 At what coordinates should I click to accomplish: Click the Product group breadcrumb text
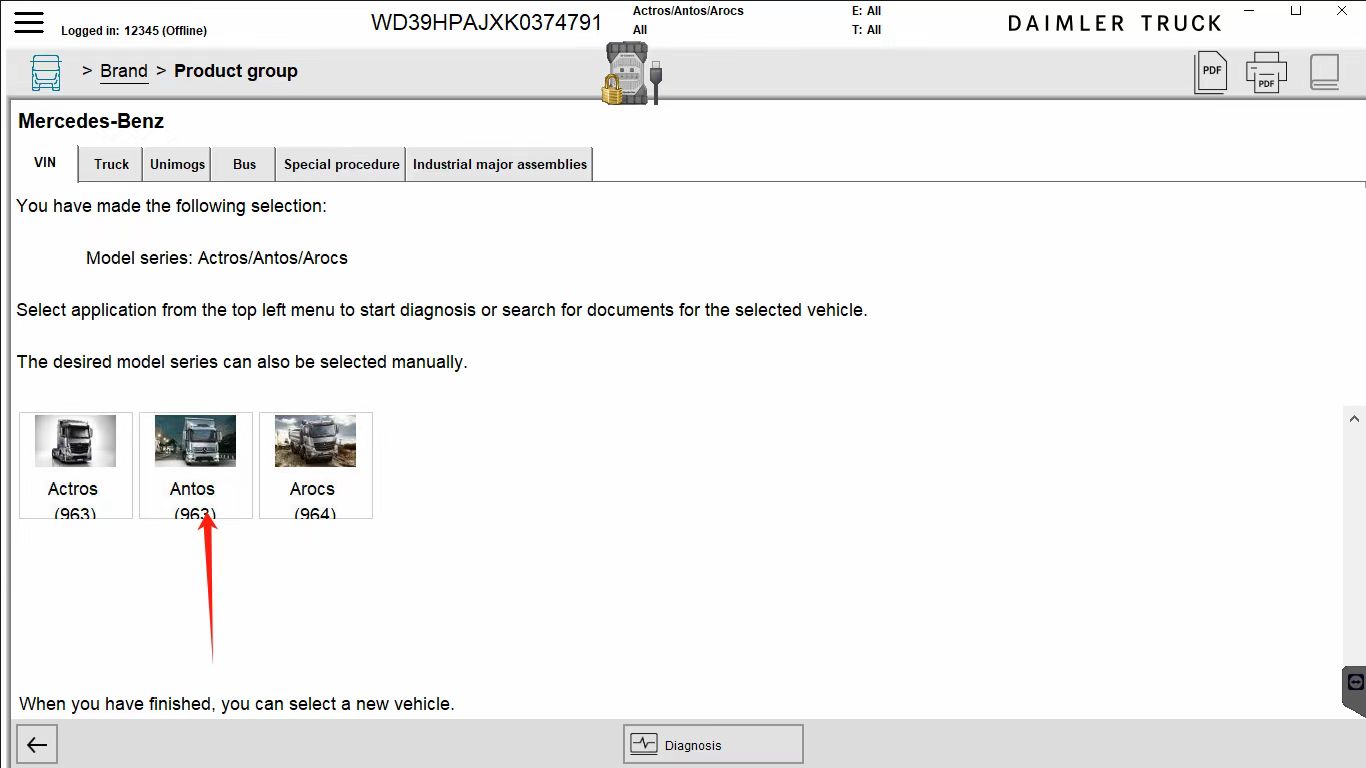pos(236,71)
